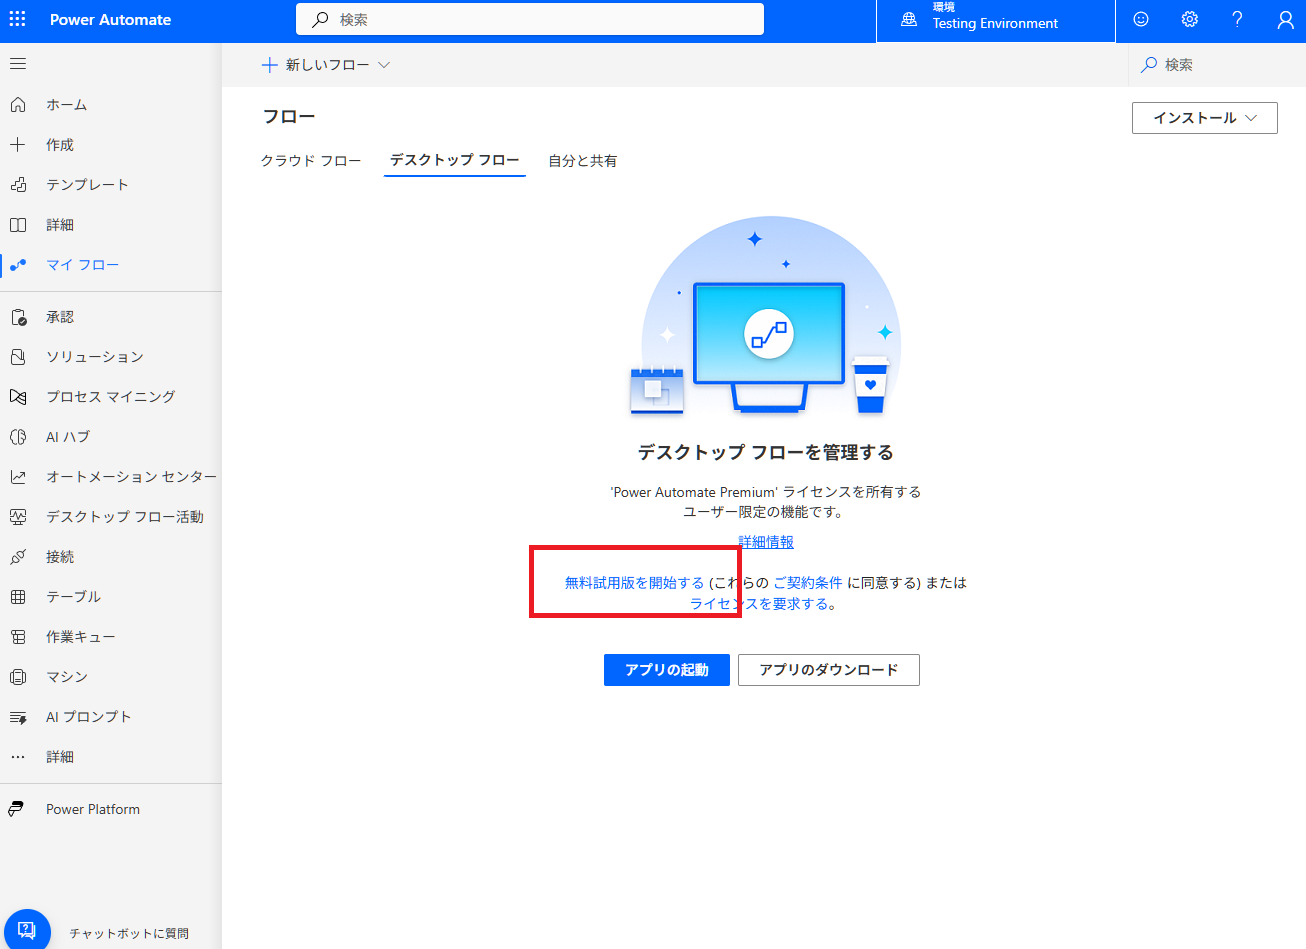Switch to the 自分と共有 tab
1306x949 pixels.
click(582, 160)
